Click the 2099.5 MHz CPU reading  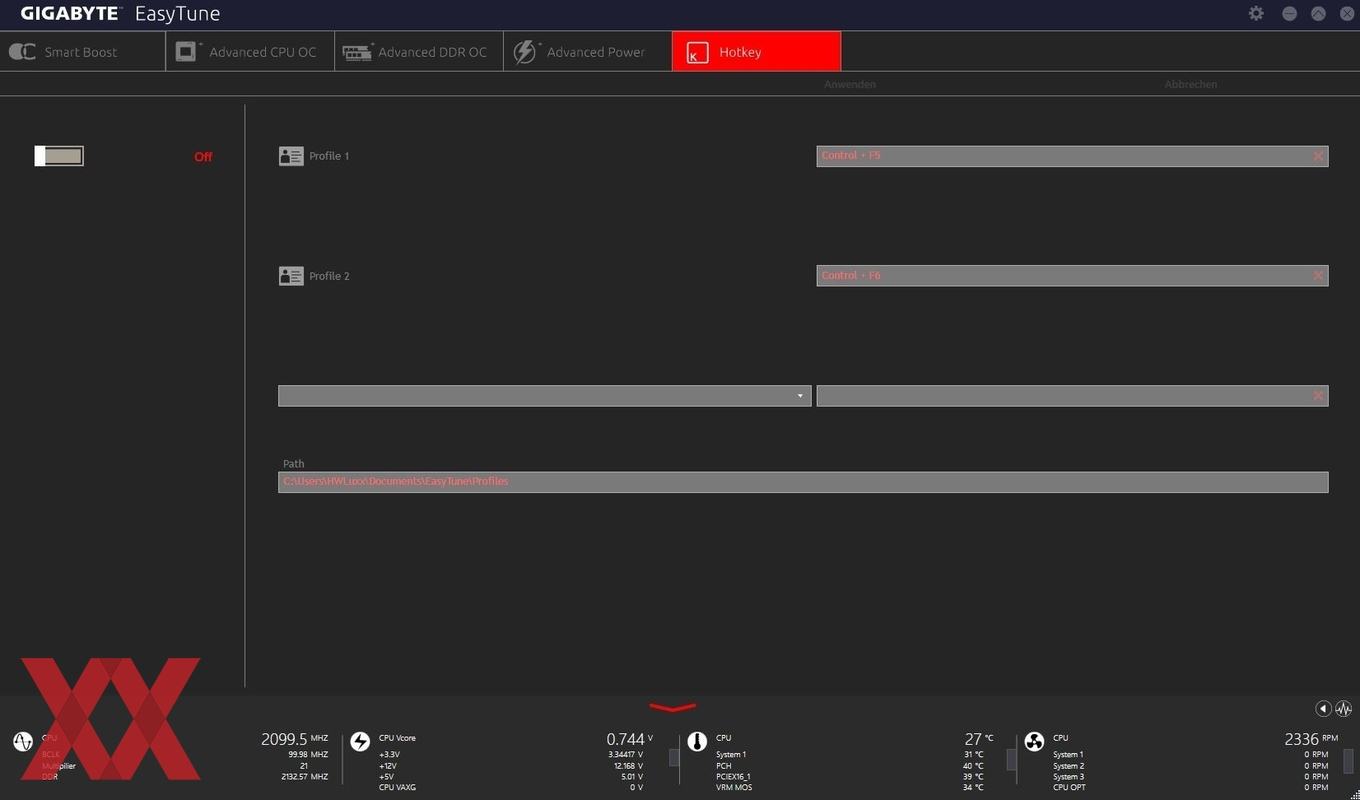(x=294, y=739)
